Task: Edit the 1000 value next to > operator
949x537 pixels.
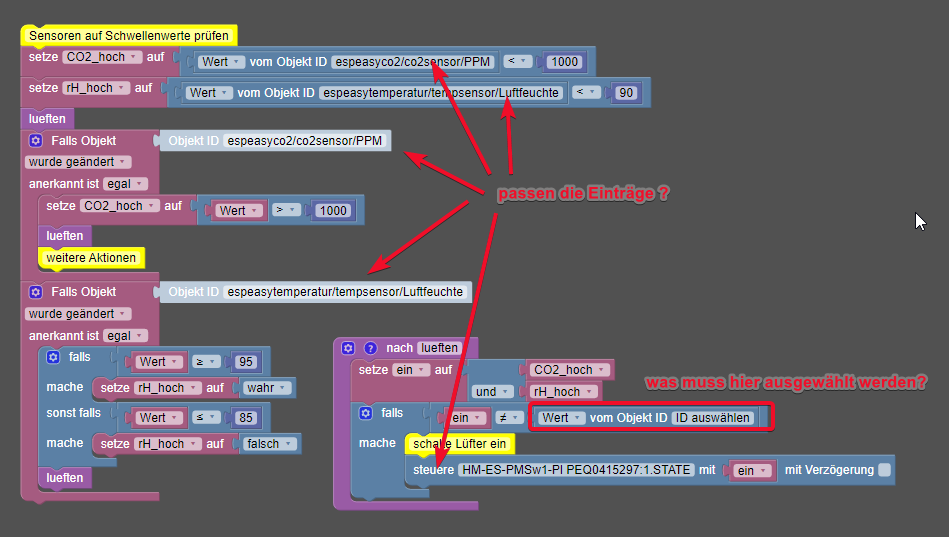Action: tap(333, 211)
